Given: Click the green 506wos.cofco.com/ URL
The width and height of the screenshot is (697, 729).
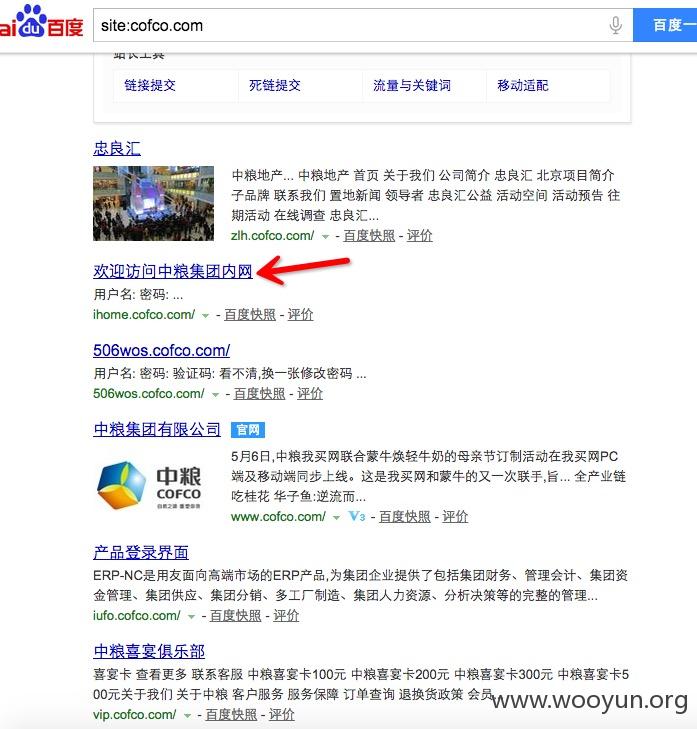Looking at the screenshot, I should pos(149,394).
